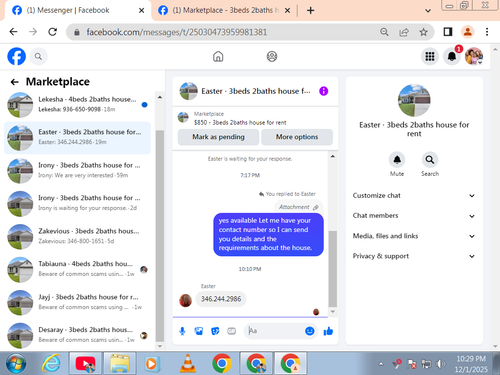Image resolution: width=500 pixels, height=375 pixels.
Task: Launch Internet Explorer from taskbar
Action: [x=51, y=364]
